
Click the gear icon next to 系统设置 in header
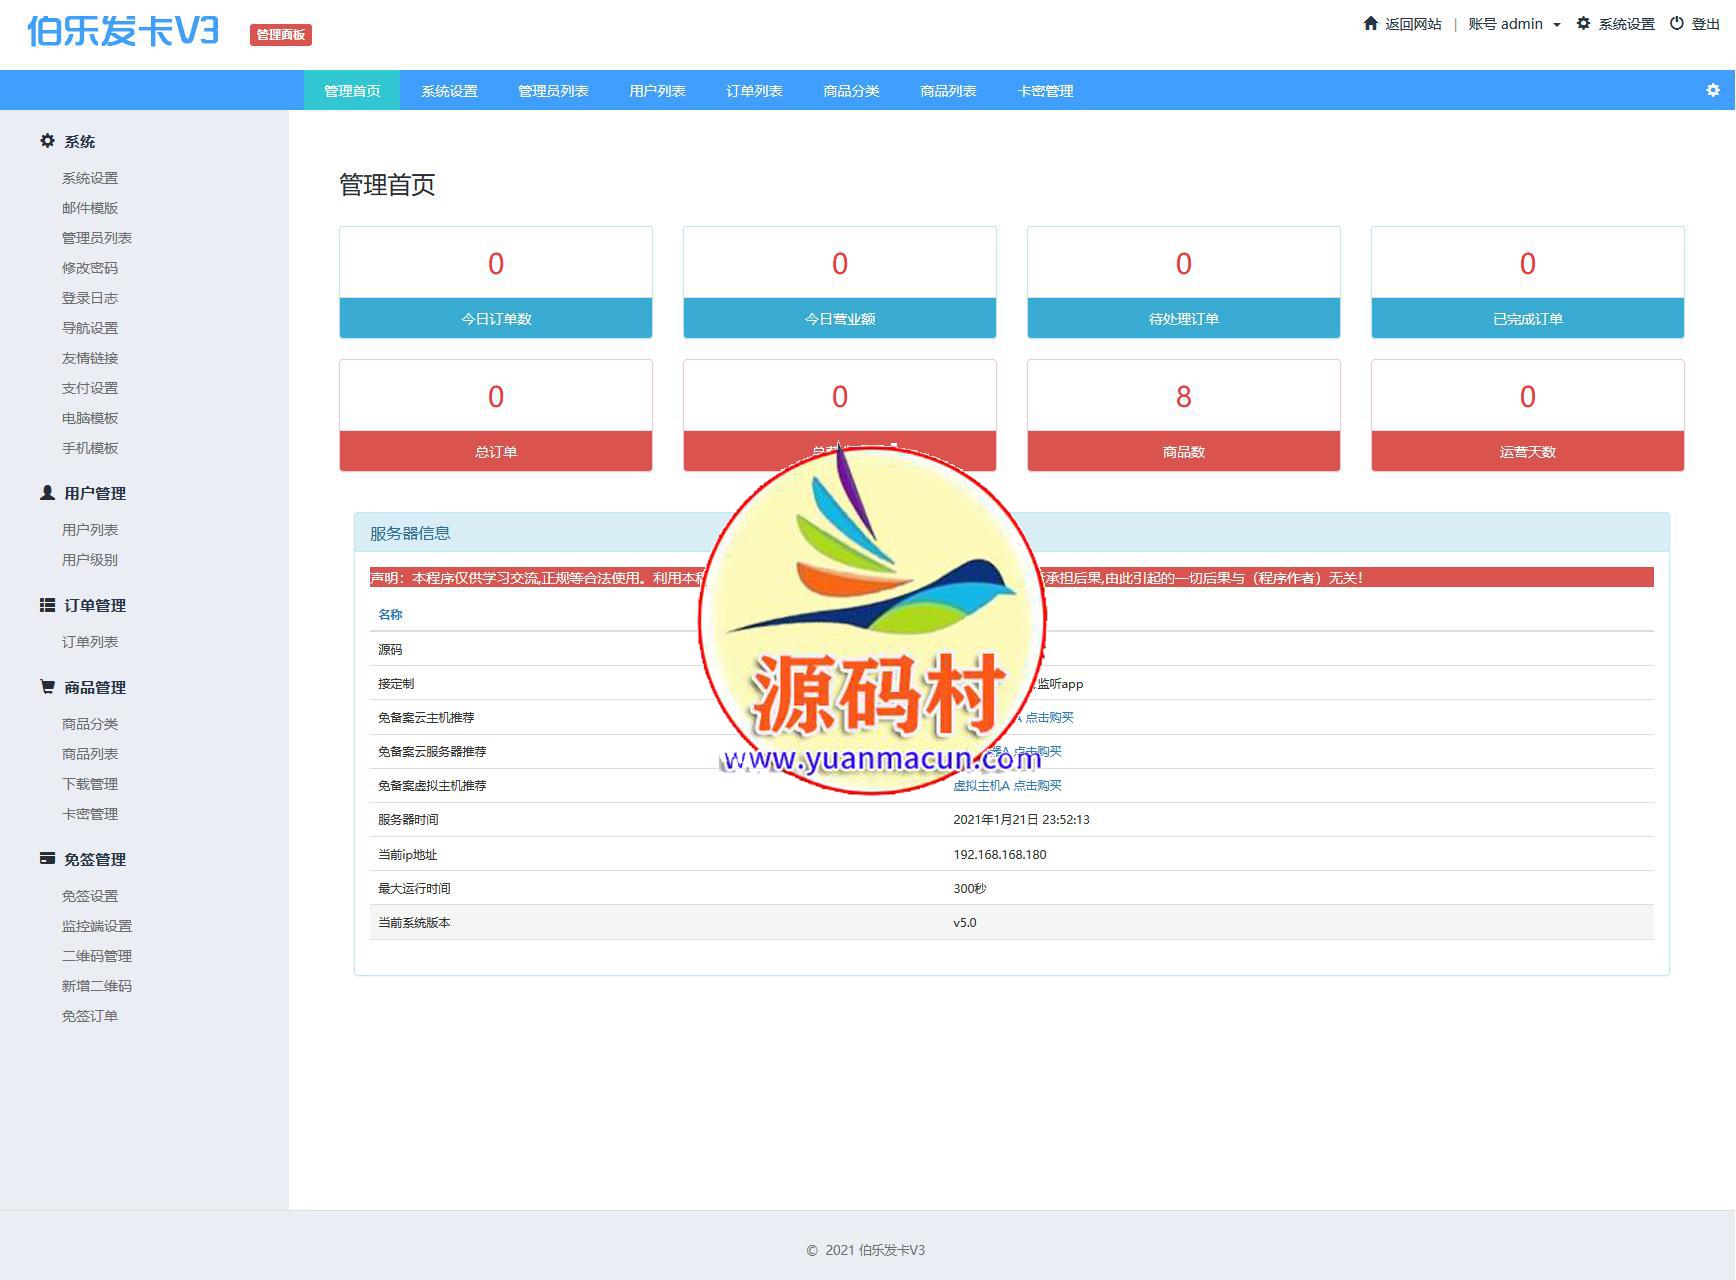pos(1583,23)
